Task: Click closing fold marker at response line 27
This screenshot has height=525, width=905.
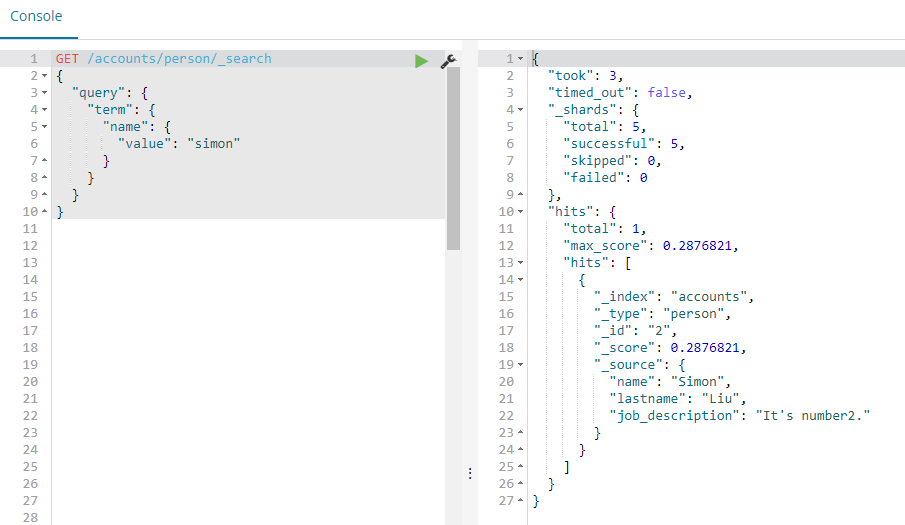Action: [x=520, y=501]
